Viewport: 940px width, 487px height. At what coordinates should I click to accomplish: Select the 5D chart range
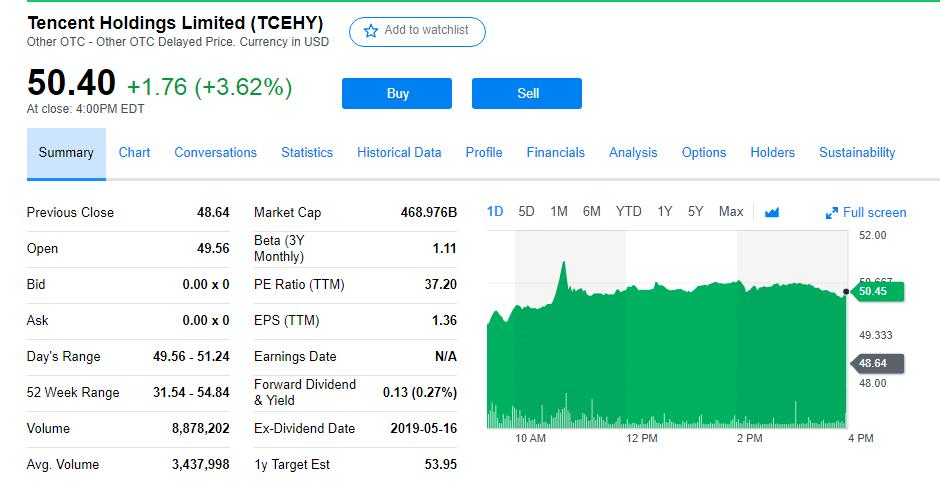pos(526,212)
